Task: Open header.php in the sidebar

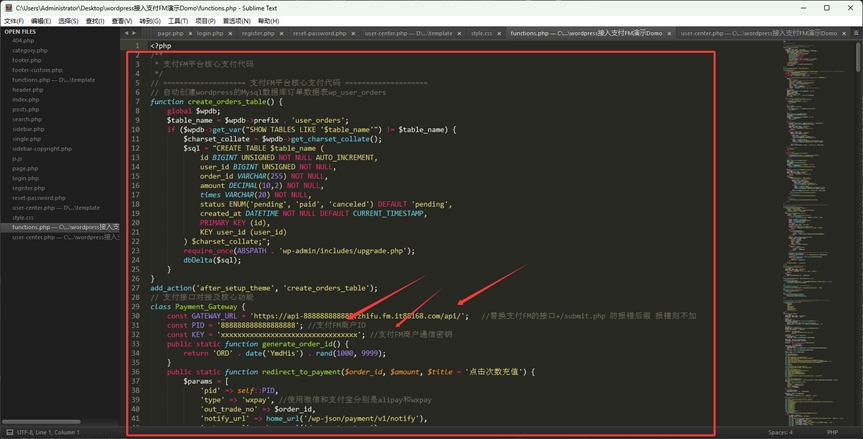Action: click(x=28, y=90)
